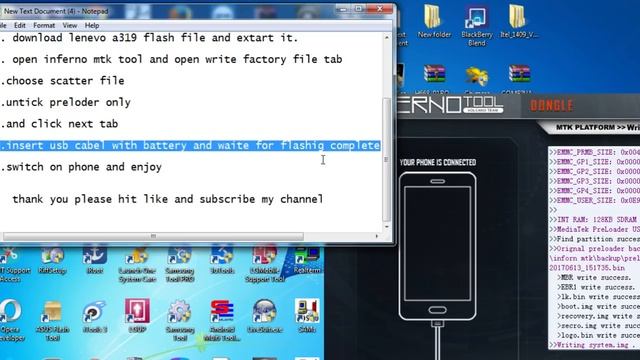Open the 3uTools blue desktop shortcut
The width and height of the screenshot is (640, 360).
click(222, 260)
